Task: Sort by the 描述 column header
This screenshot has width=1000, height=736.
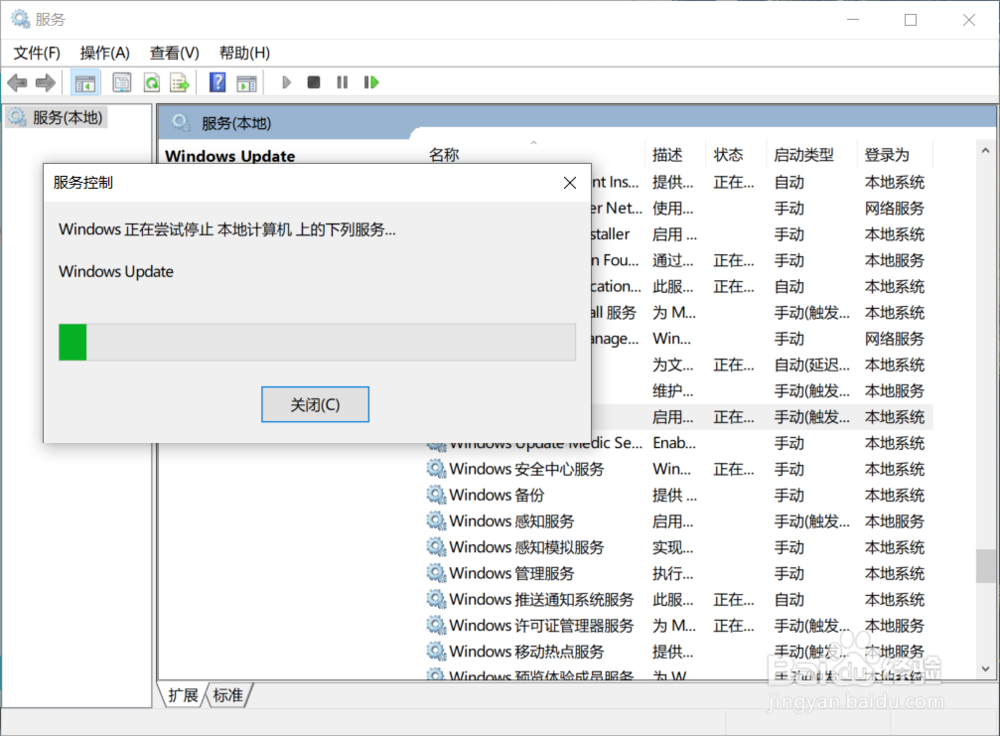Action: point(668,155)
